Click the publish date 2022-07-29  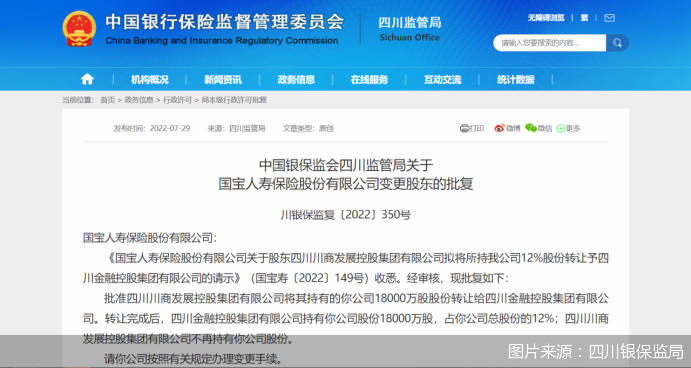tap(170, 128)
